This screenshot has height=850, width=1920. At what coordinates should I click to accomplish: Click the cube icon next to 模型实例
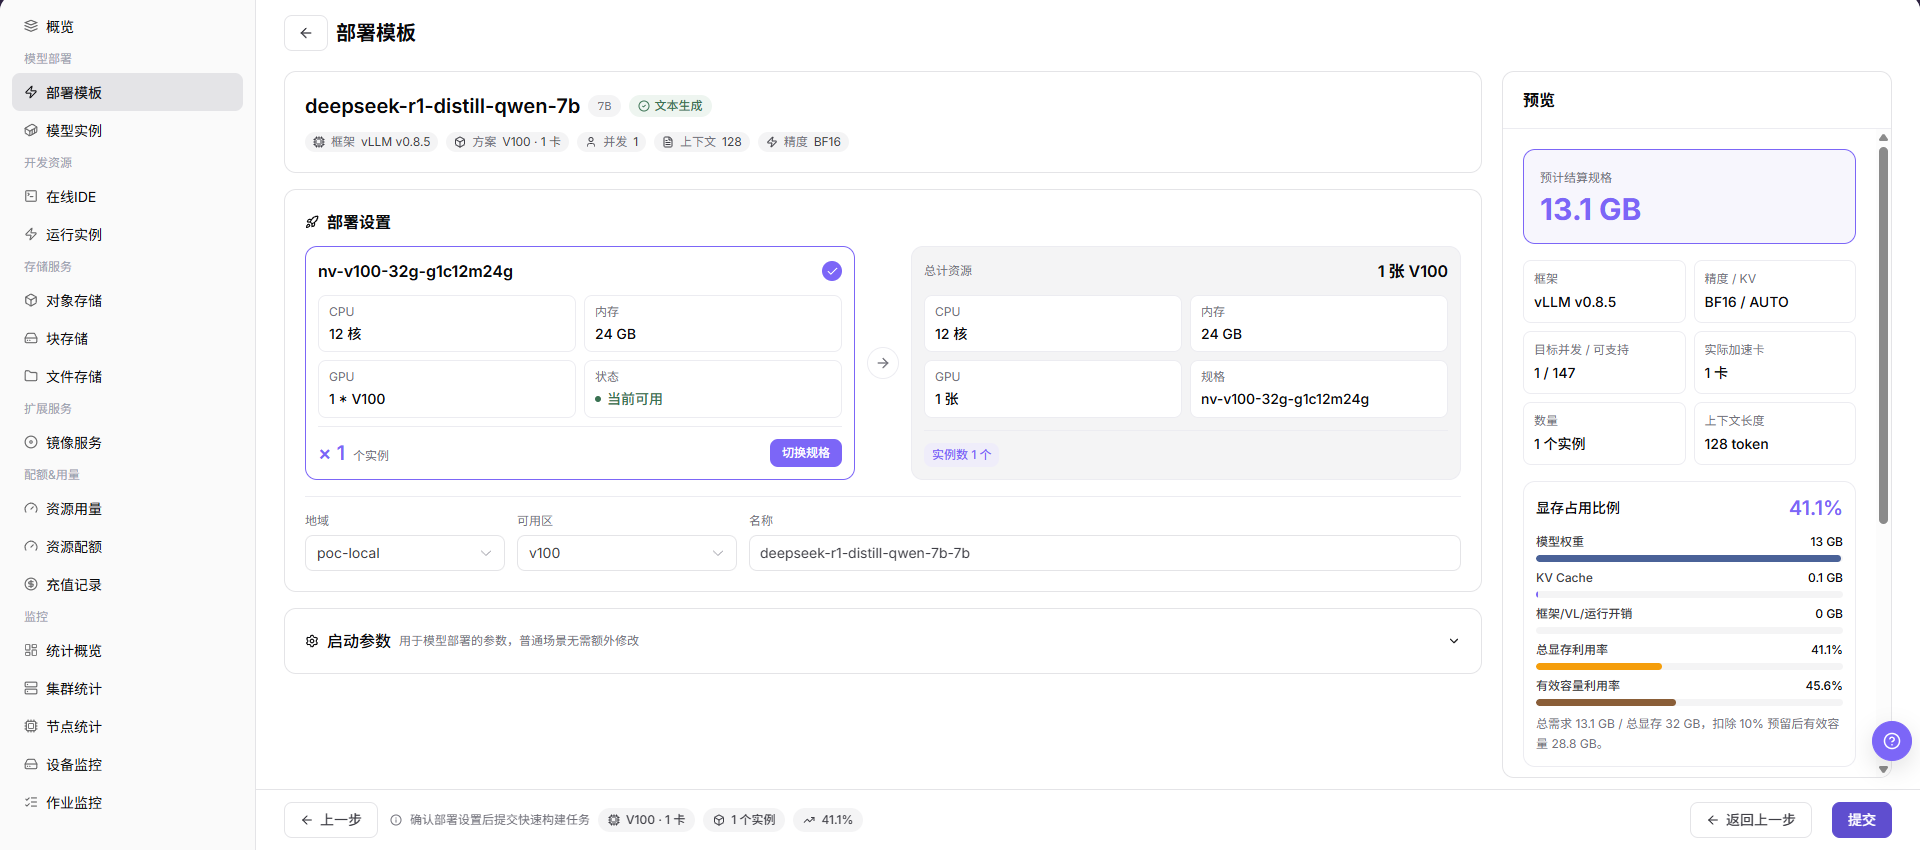pyautogui.click(x=31, y=130)
